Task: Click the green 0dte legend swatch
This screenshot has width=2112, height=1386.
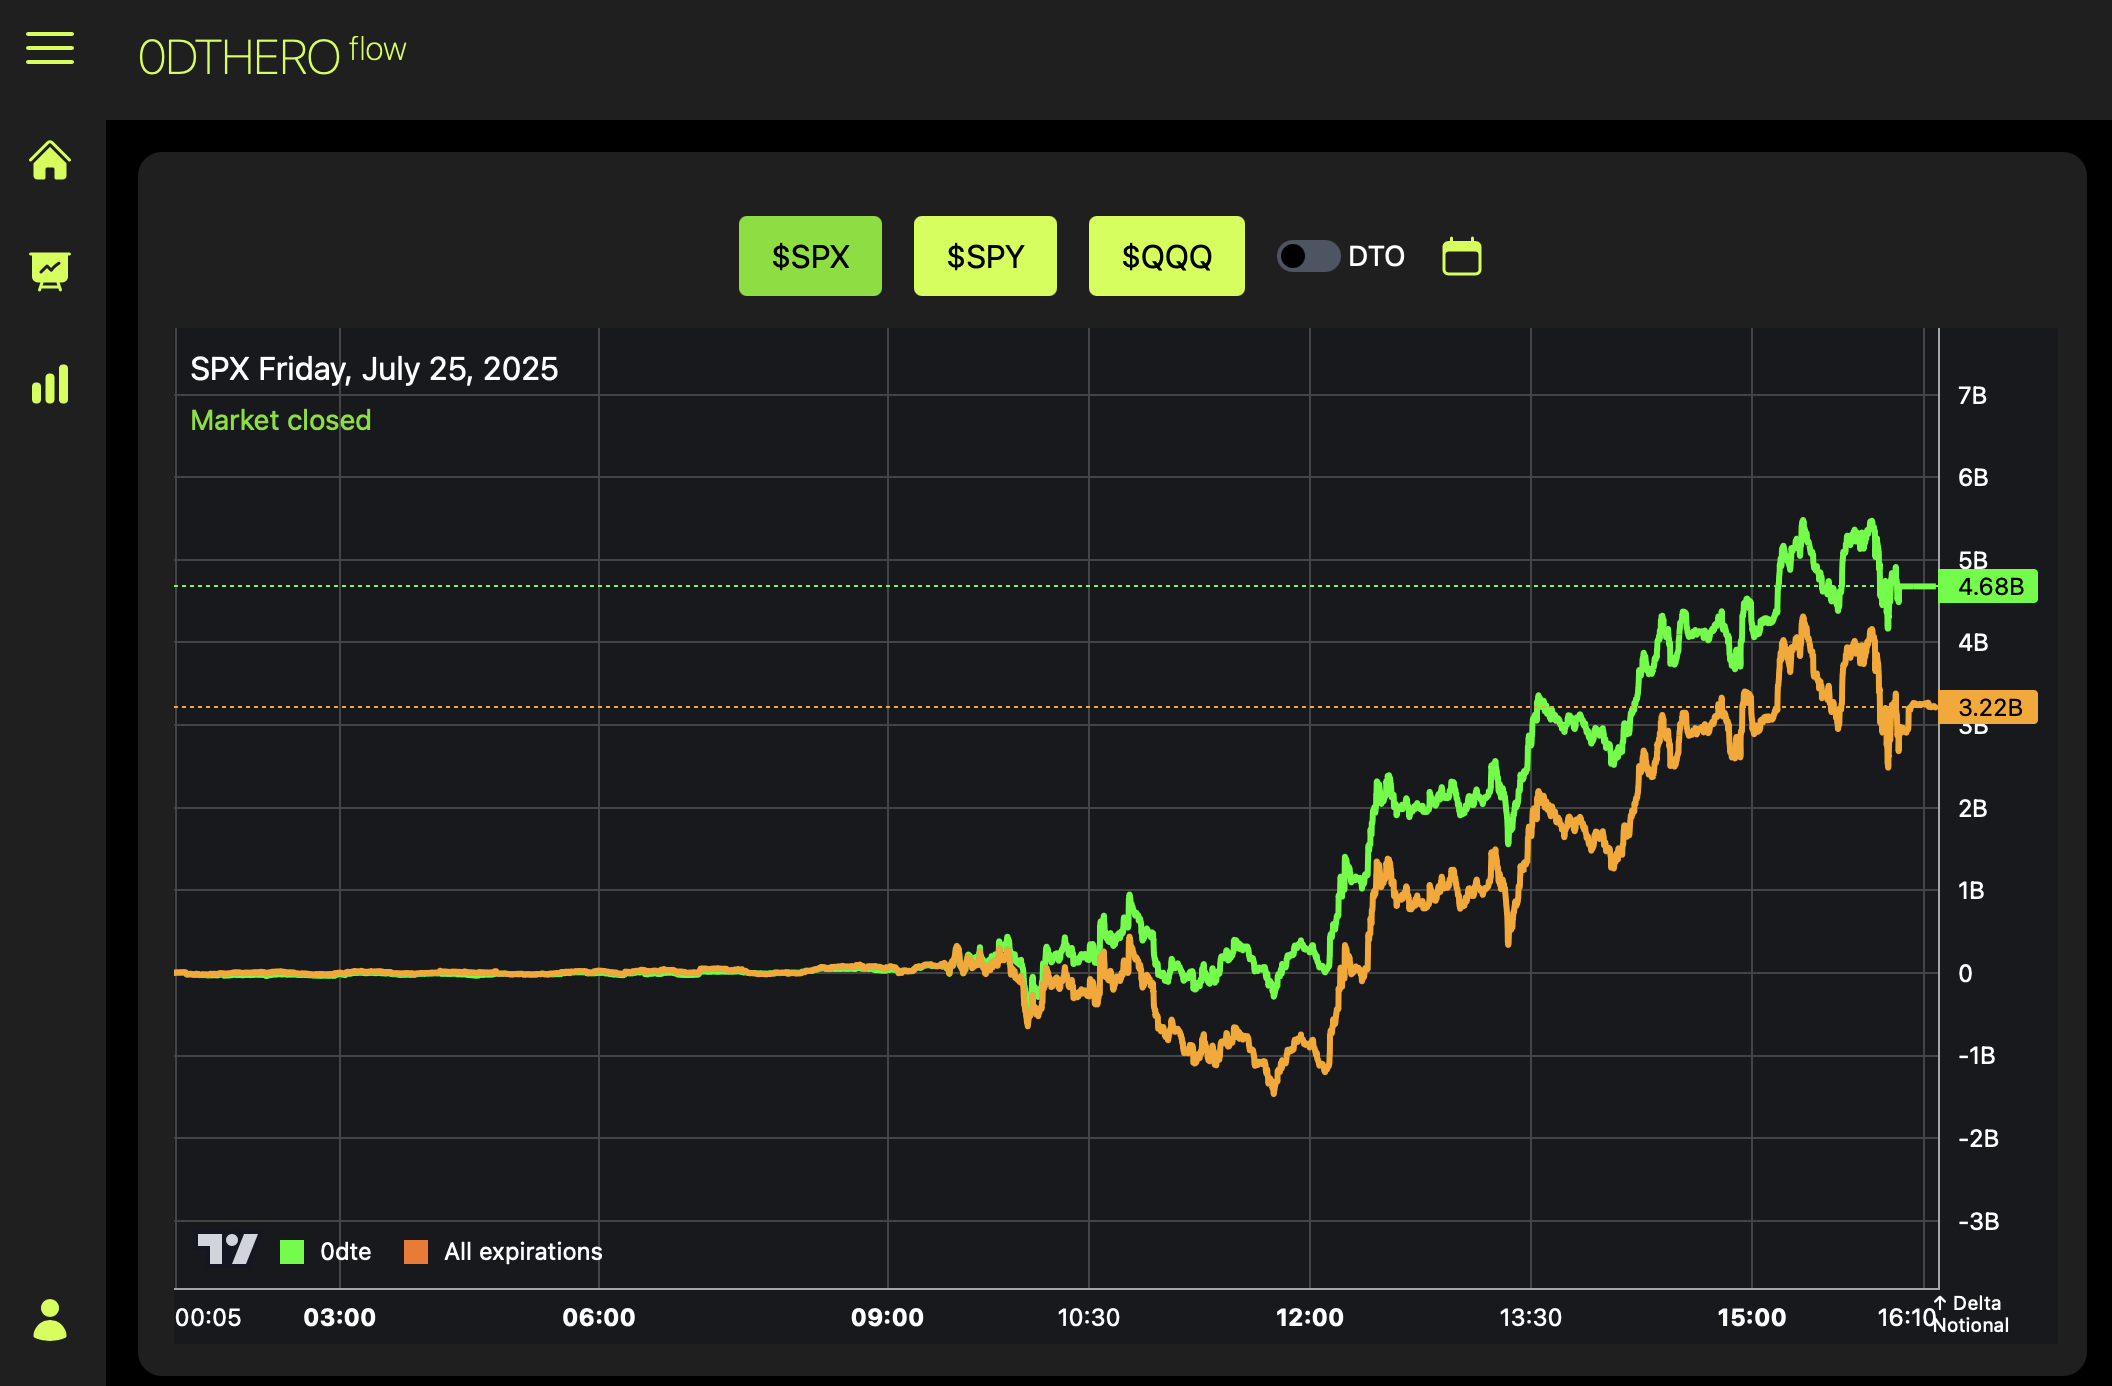Action: point(292,1252)
